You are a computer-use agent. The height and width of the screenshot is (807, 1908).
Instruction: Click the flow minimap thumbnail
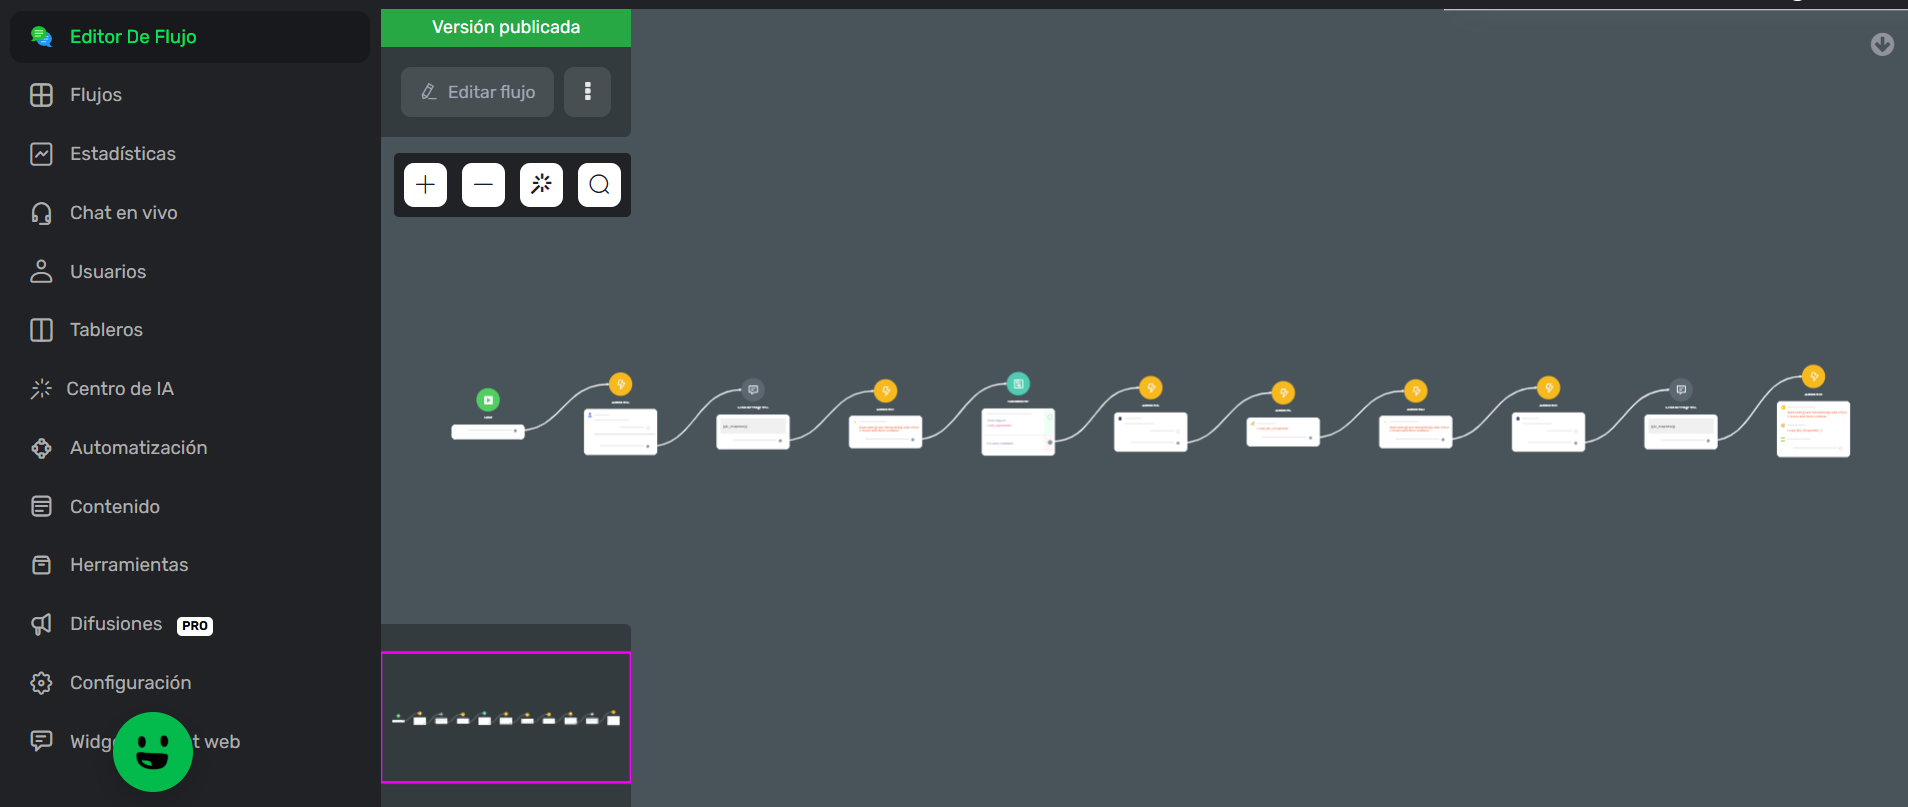506,717
